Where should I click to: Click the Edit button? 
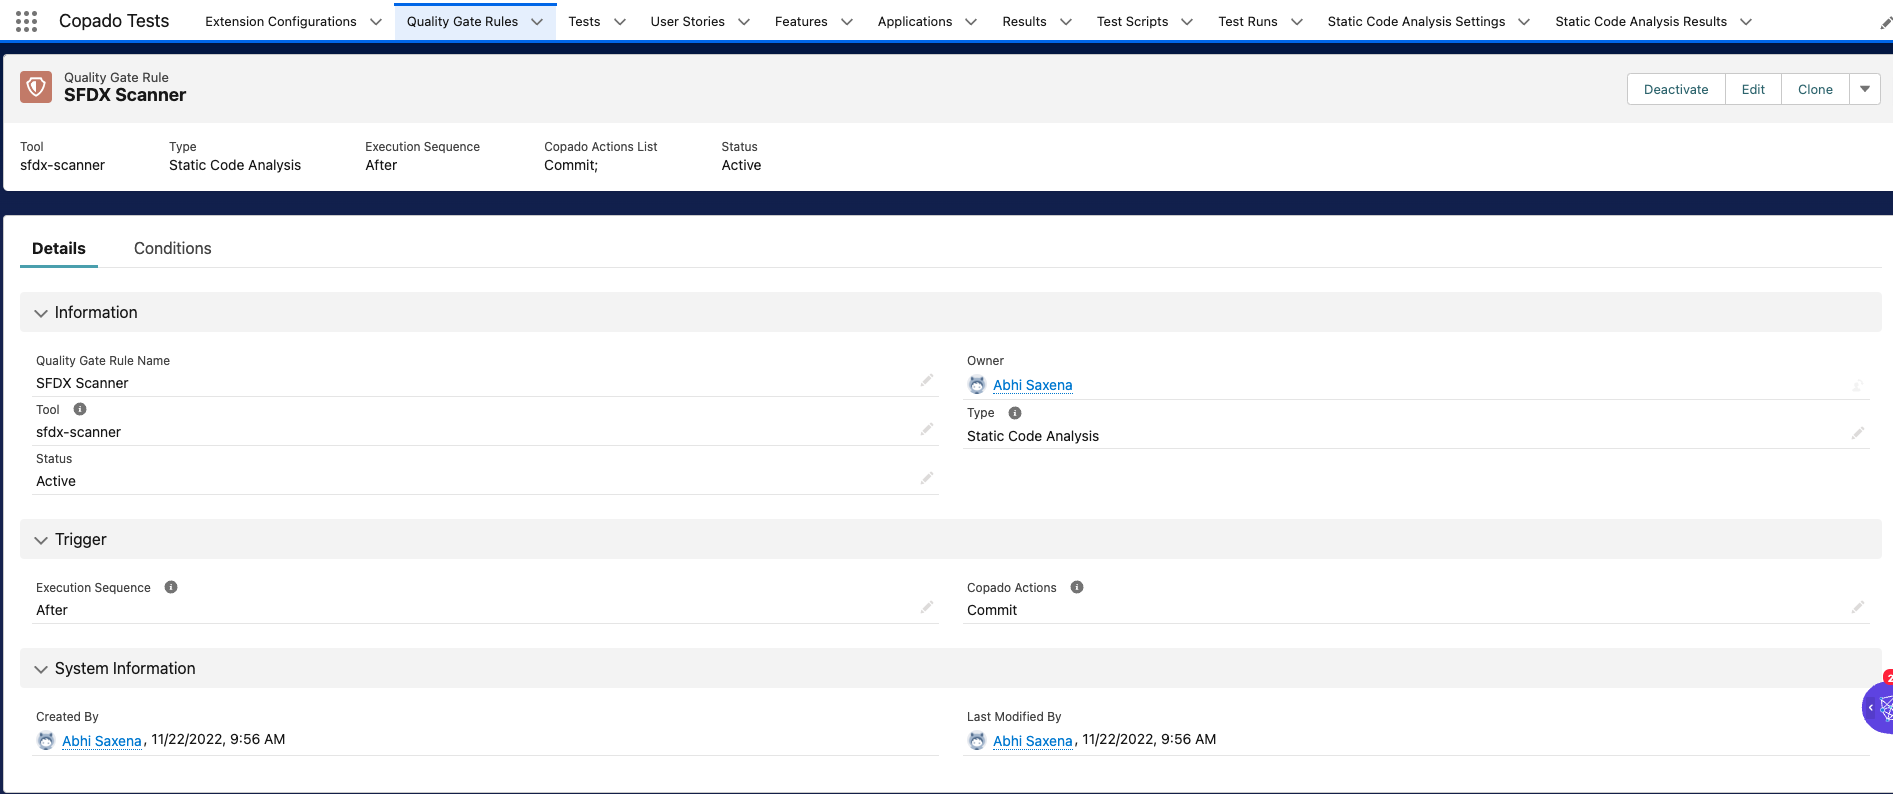pyautogui.click(x=1753, y=89)
